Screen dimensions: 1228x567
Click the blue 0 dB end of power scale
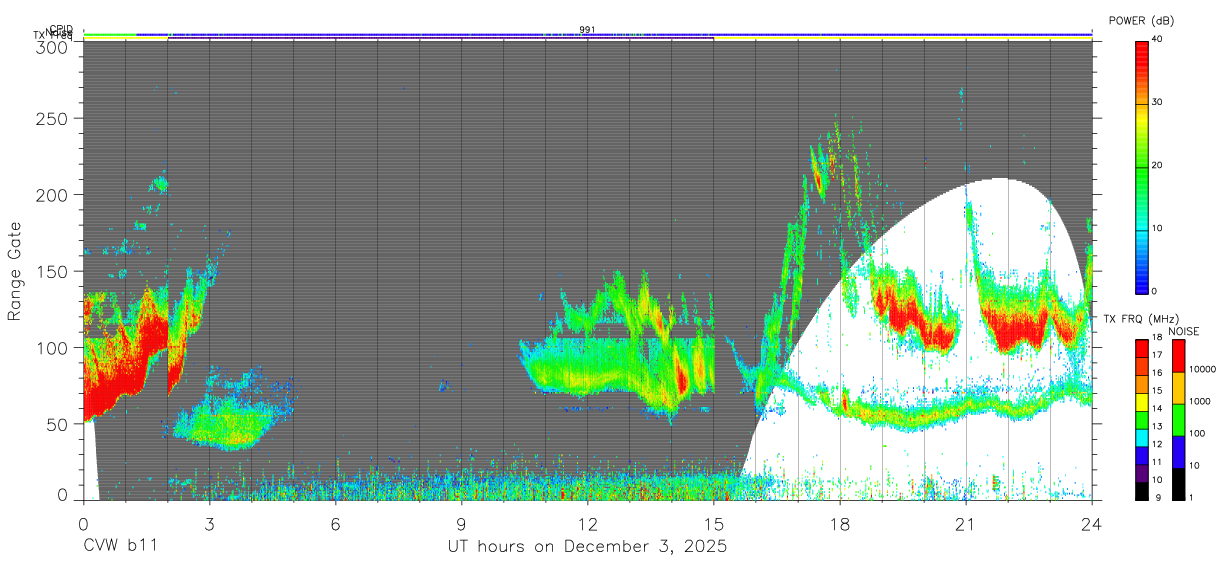(1142, 285)
